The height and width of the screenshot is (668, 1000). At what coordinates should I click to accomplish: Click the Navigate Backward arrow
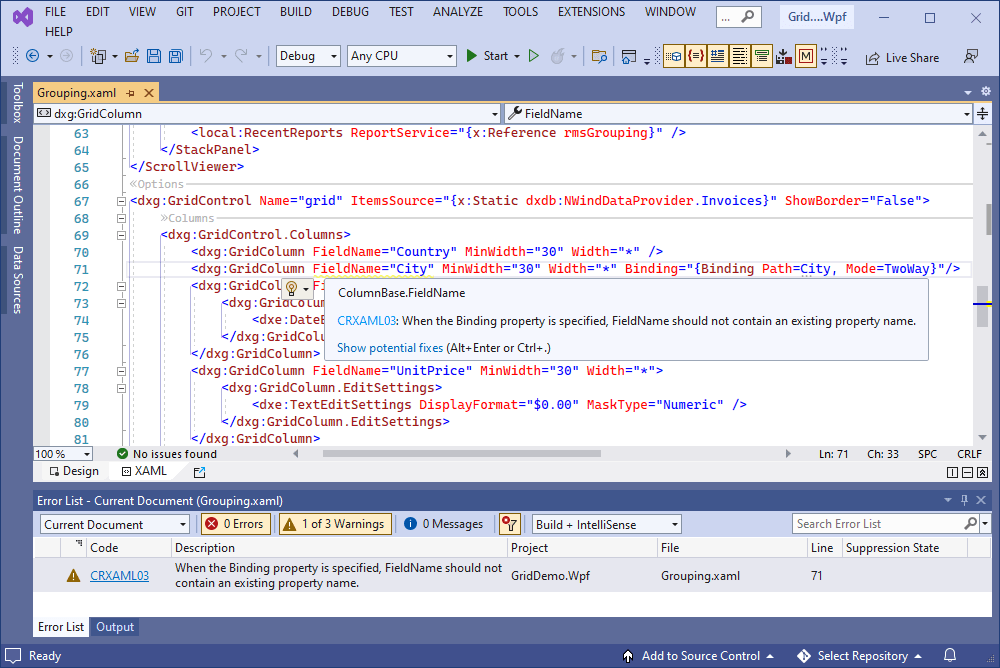(34, 56)
